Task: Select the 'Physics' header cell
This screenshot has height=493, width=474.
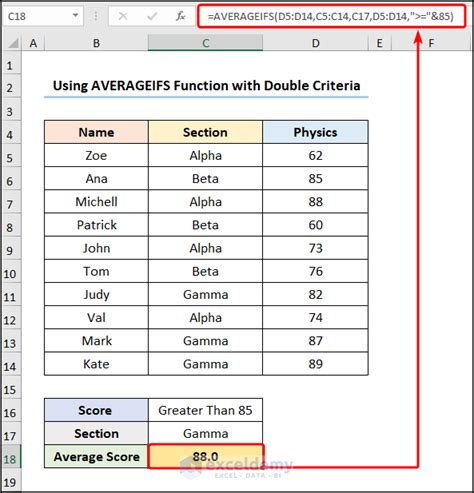Action: (x=315, y=132)
